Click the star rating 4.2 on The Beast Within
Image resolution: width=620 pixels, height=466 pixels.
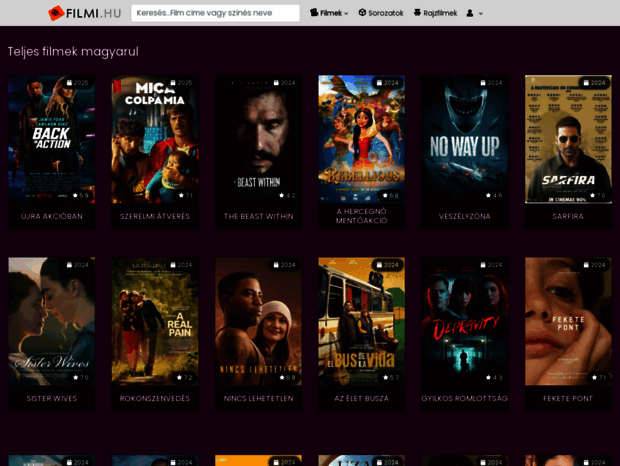(x=287, y=195)
